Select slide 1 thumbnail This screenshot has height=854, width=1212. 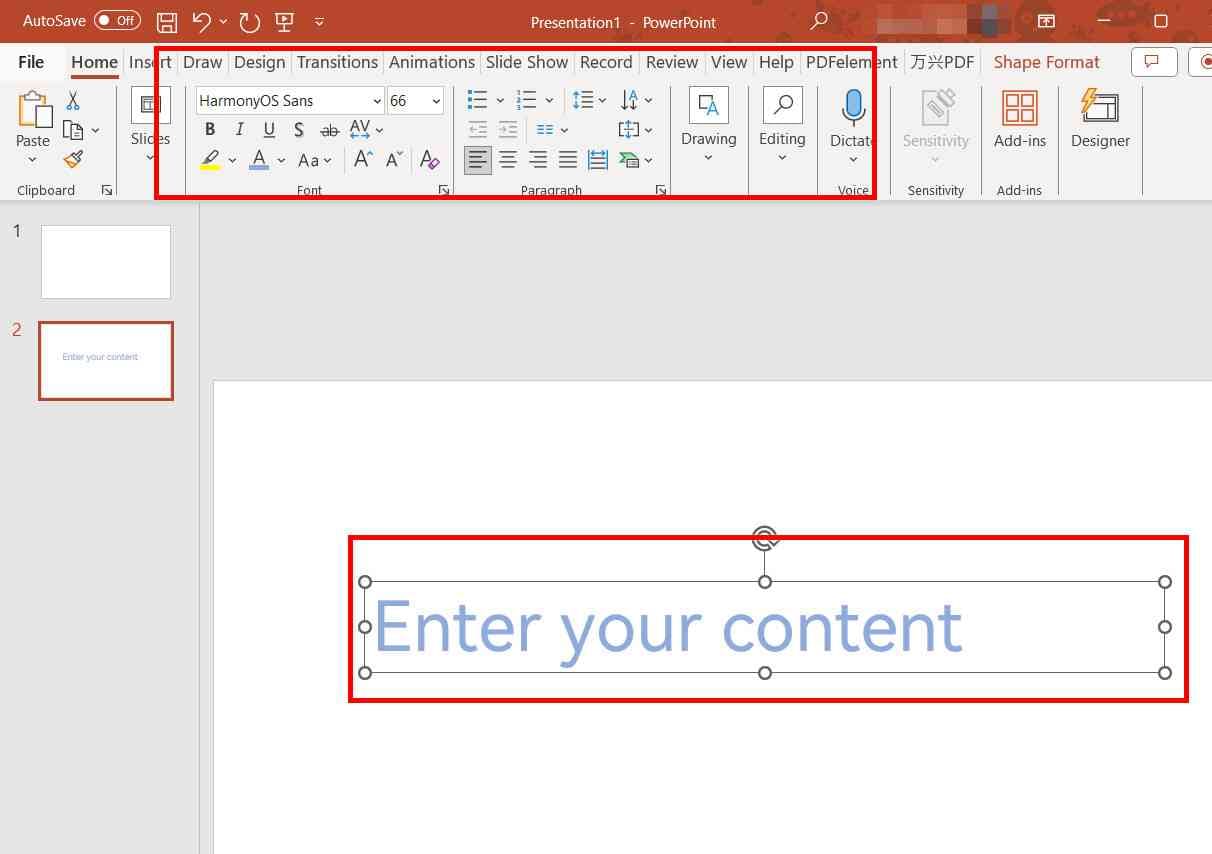106,262
